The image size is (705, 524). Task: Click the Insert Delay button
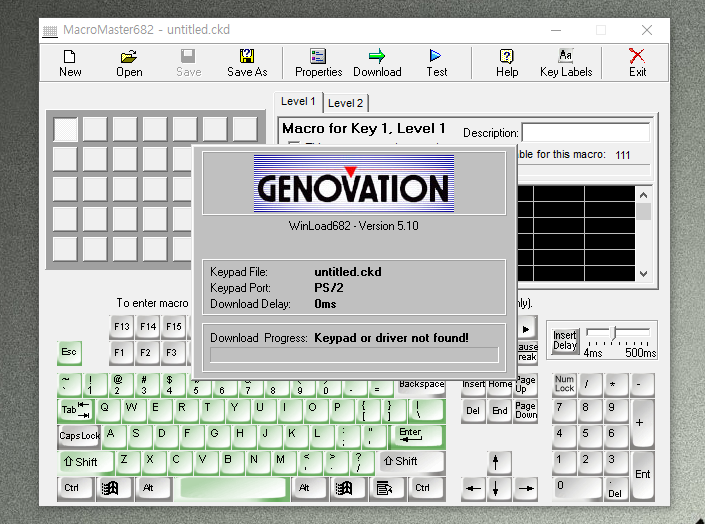coord(565,340)
